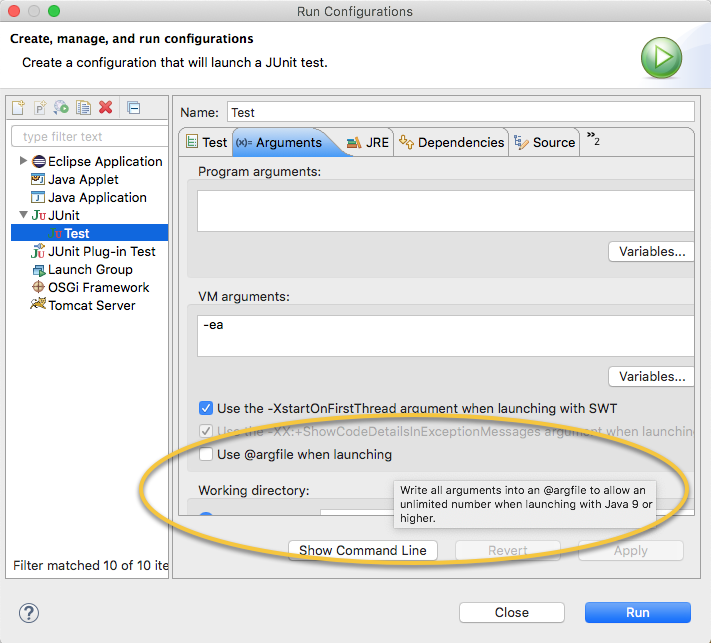Click into the Program arguments text area
This screenshot has width=711, height=643.
(445, 211)
